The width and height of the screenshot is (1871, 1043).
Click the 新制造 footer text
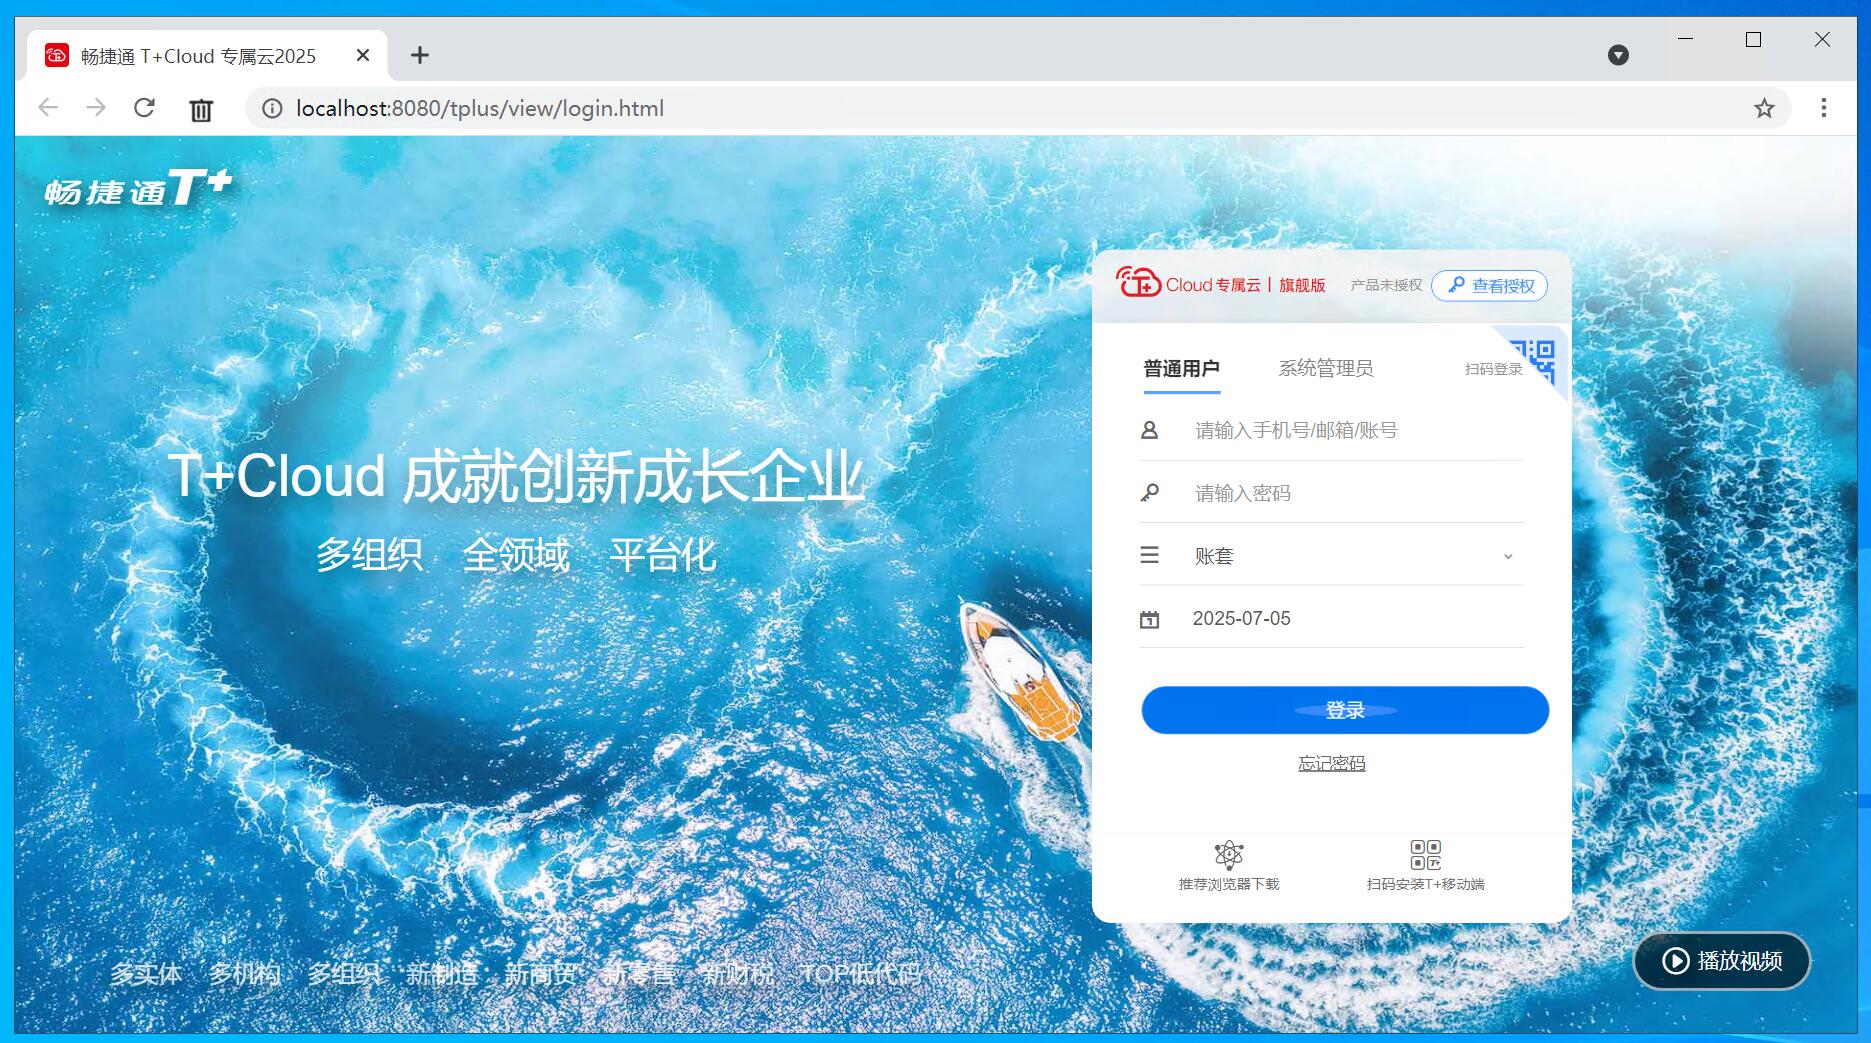(441, 973)
